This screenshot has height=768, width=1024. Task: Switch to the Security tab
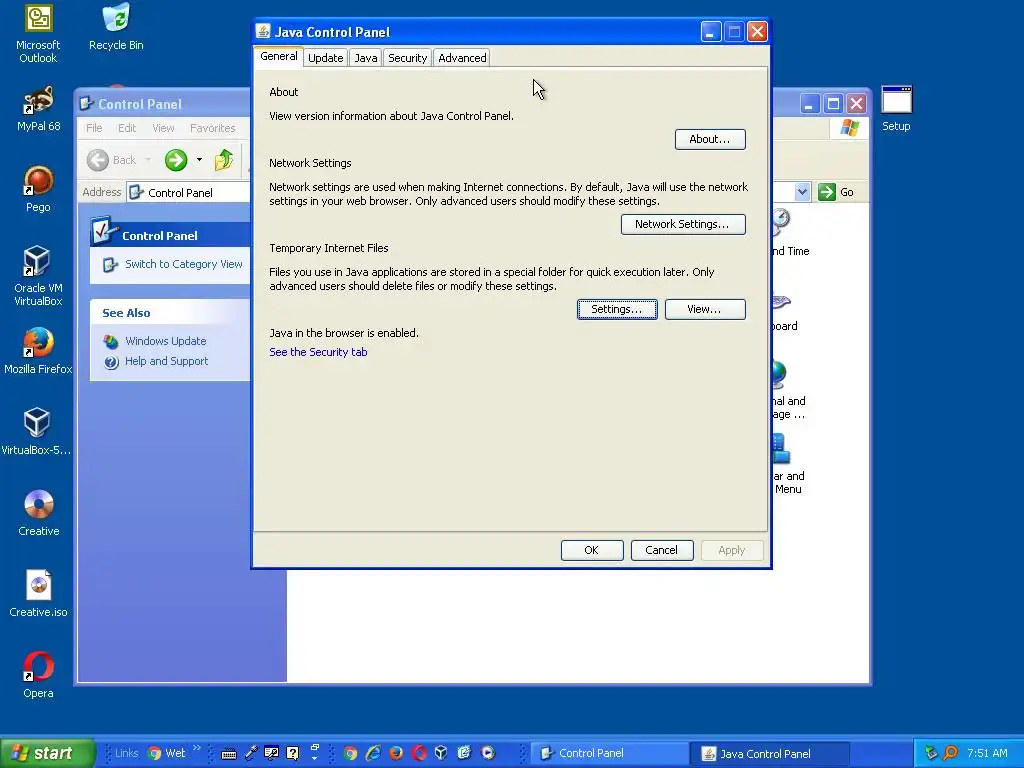408,58
